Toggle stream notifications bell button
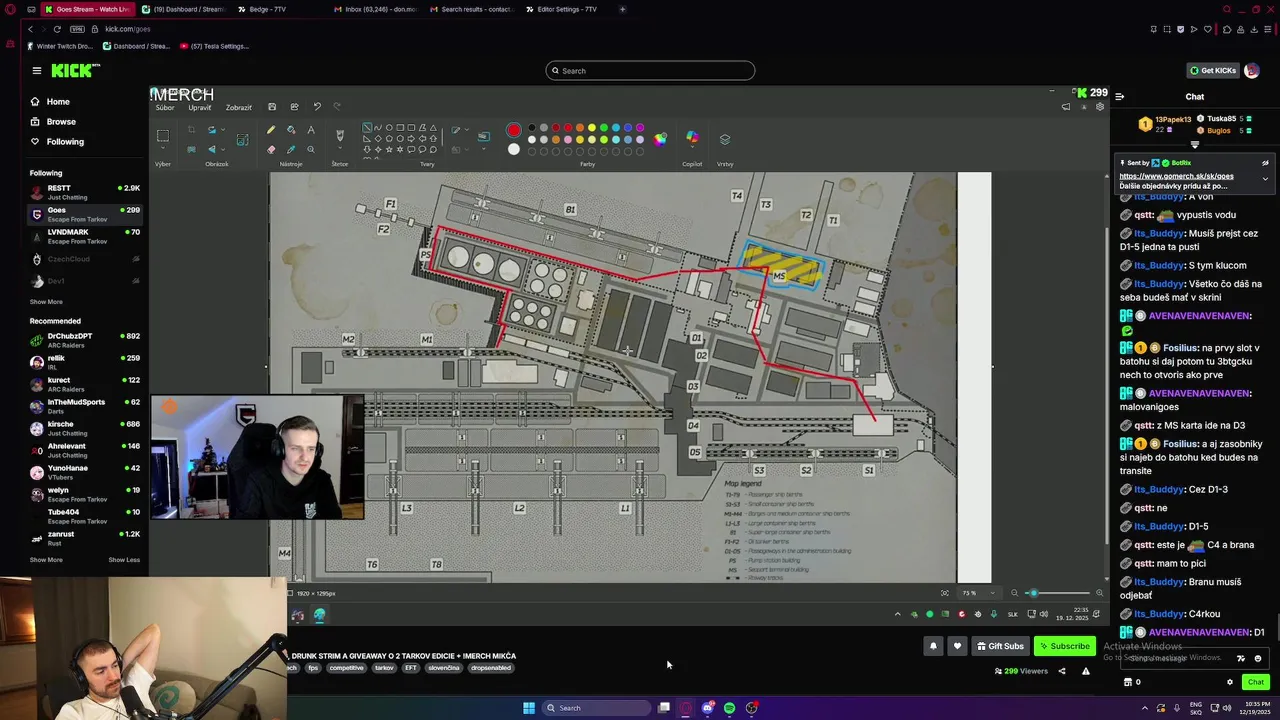Image resolution: width=1280 pixels, height=720 pixels. point(933,646)
